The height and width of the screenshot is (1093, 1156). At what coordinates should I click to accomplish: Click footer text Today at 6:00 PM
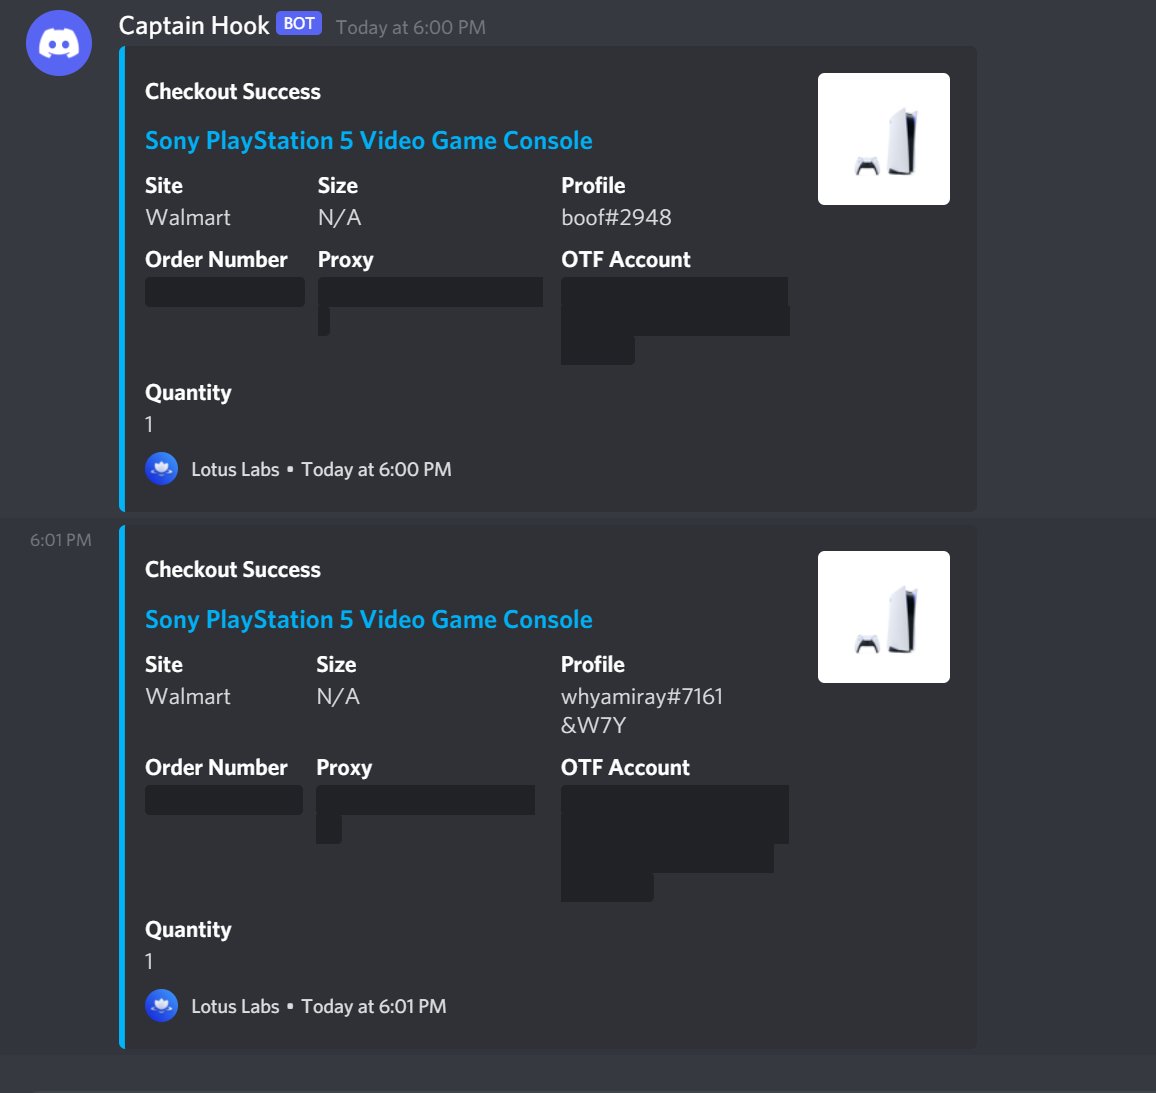click(376, 469)
